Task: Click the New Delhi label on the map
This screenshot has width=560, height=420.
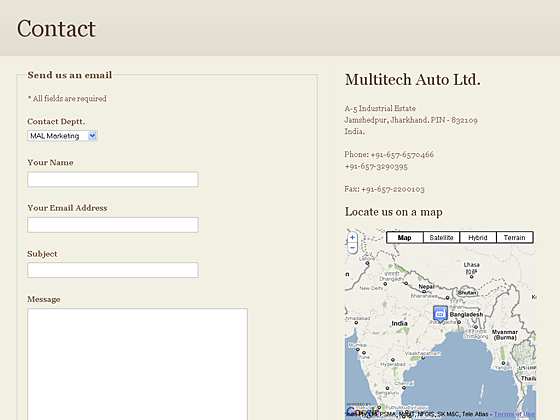Action: pos(371,288)
